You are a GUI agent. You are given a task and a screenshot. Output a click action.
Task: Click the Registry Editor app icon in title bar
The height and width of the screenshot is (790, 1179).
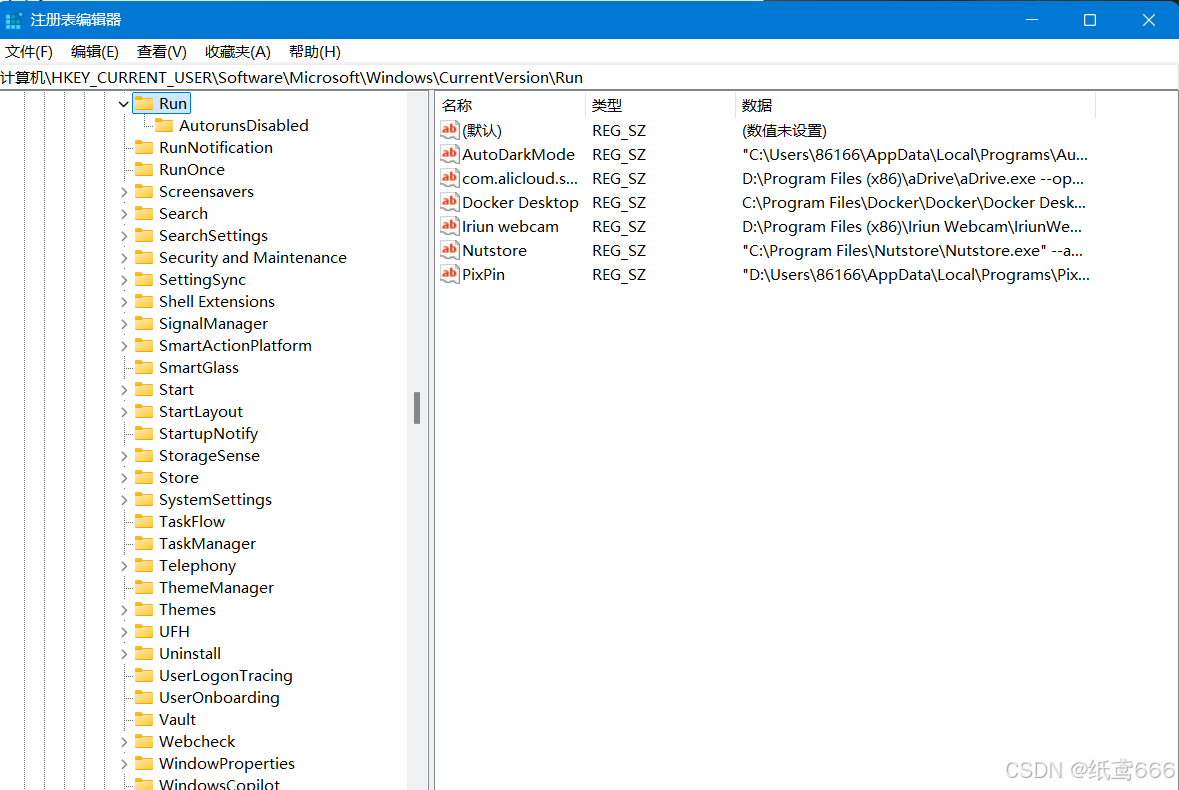point(14,20)
